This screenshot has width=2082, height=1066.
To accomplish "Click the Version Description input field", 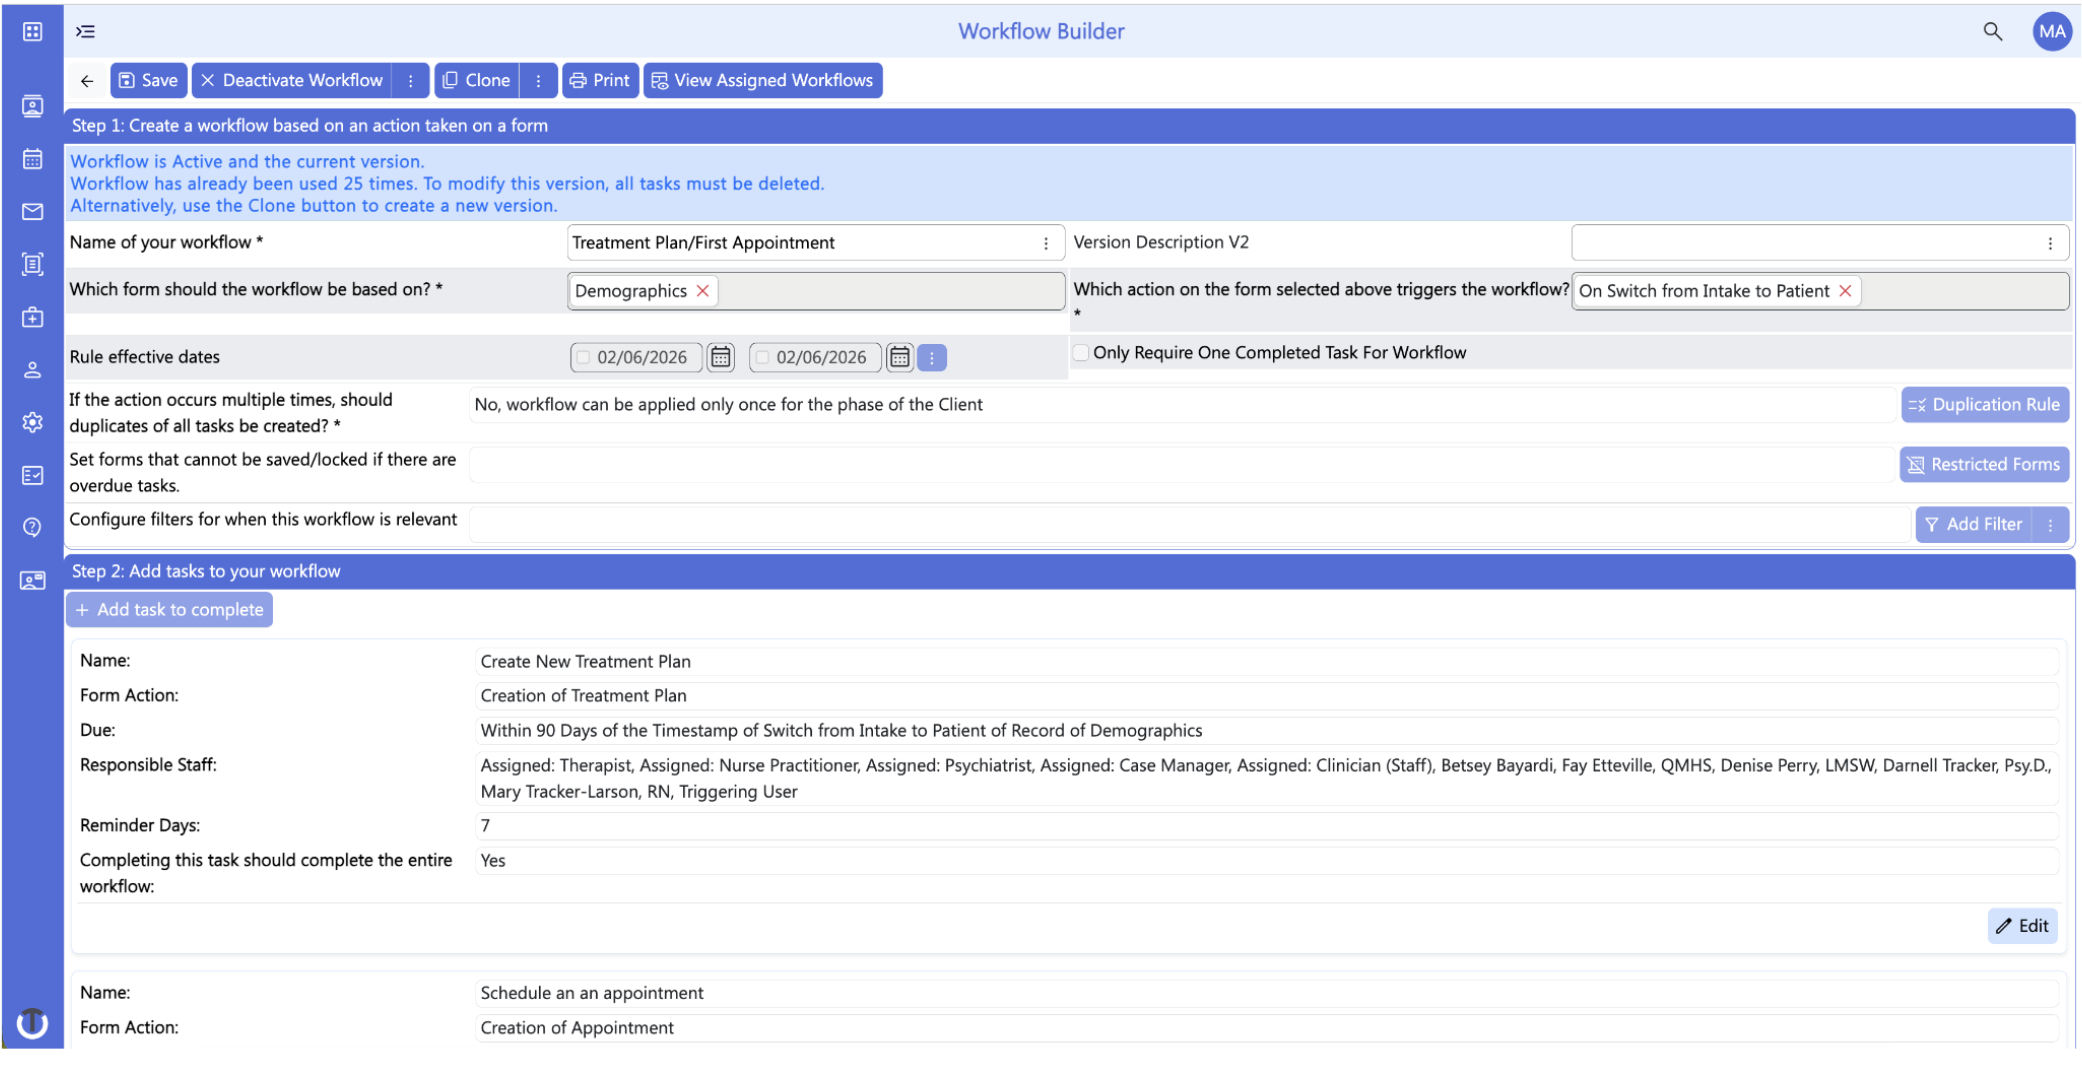I will tap(1819, 243).
